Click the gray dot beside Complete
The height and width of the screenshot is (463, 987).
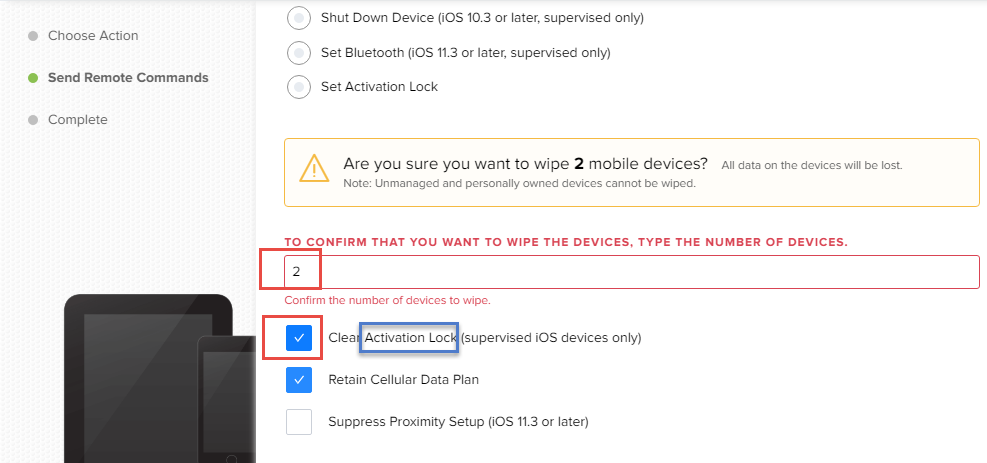33,120
